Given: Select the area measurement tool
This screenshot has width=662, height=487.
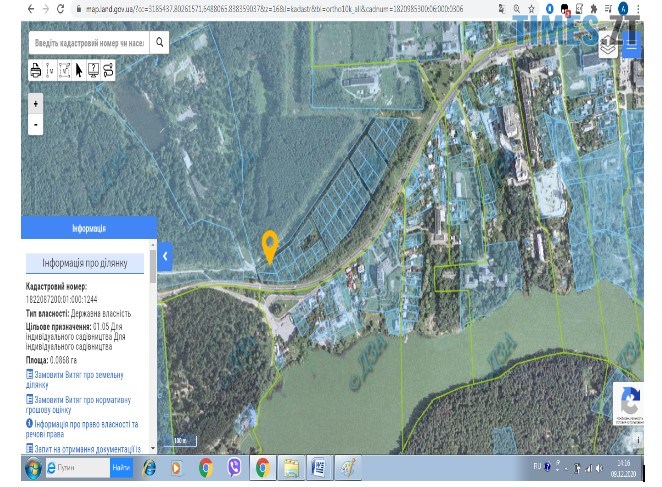Looking at the screenshot, I should pos(65,70).
